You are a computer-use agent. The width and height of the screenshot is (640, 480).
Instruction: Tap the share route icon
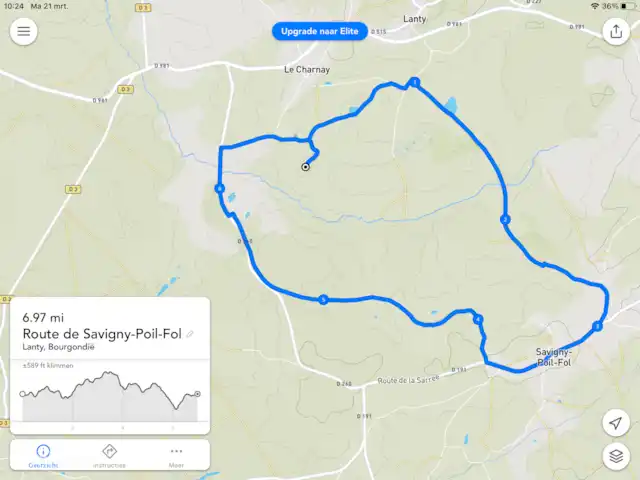[x=616, y=31]
